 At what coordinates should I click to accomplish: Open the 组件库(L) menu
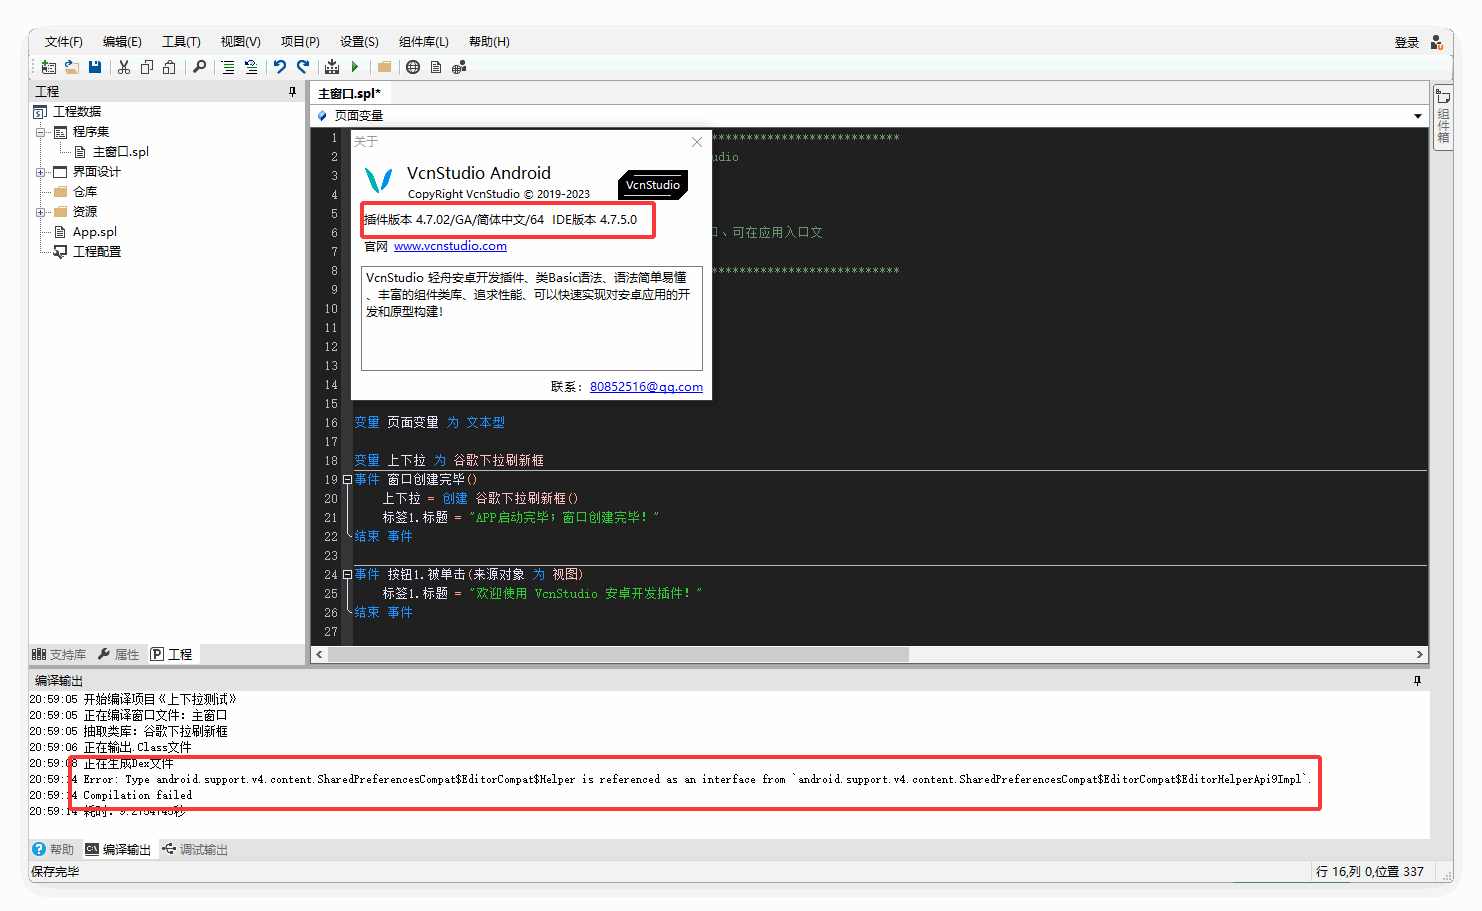click(x=423, y=42)
